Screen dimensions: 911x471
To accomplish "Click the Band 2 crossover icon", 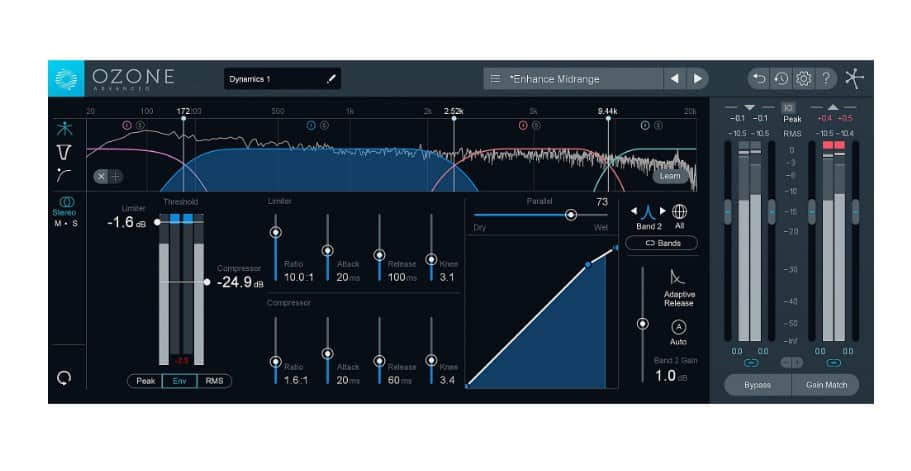I will click(x=648, y=212).
